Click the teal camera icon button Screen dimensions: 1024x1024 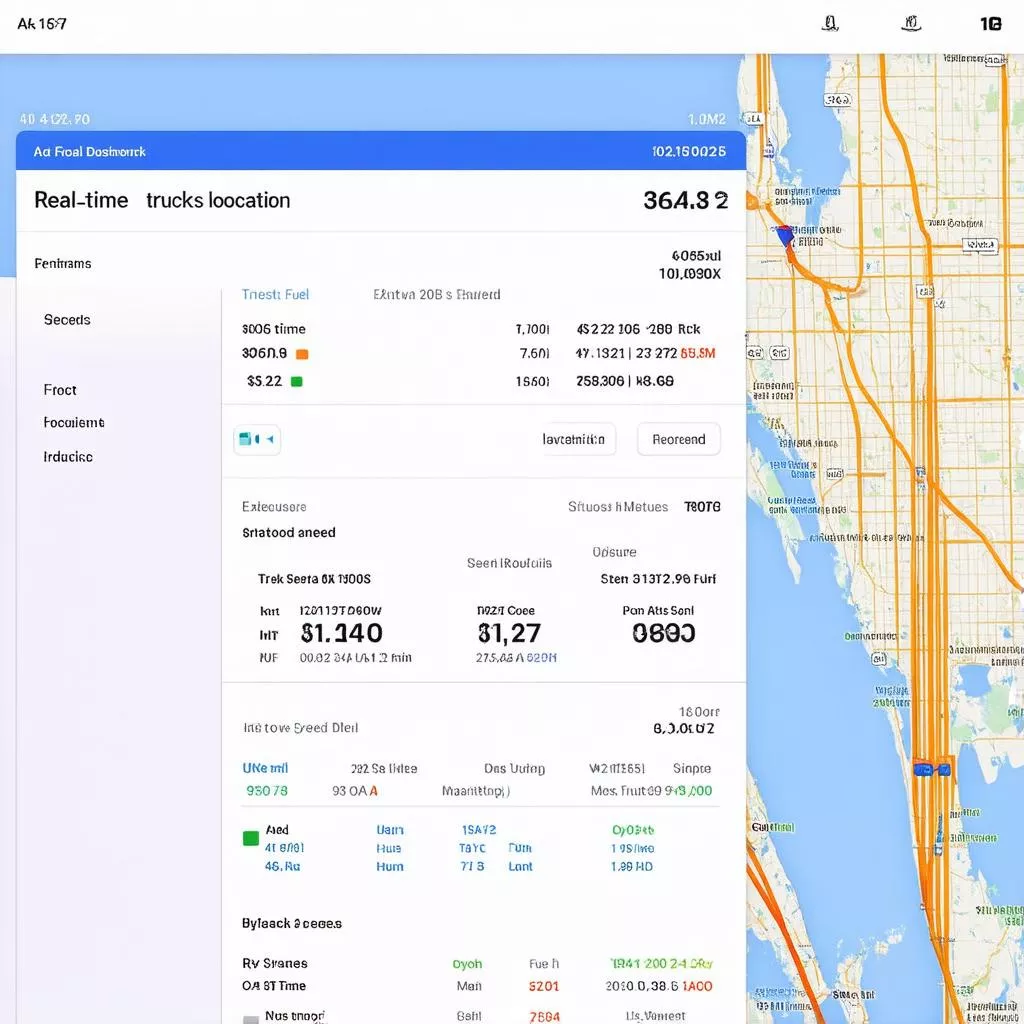(x=257, y=439)
